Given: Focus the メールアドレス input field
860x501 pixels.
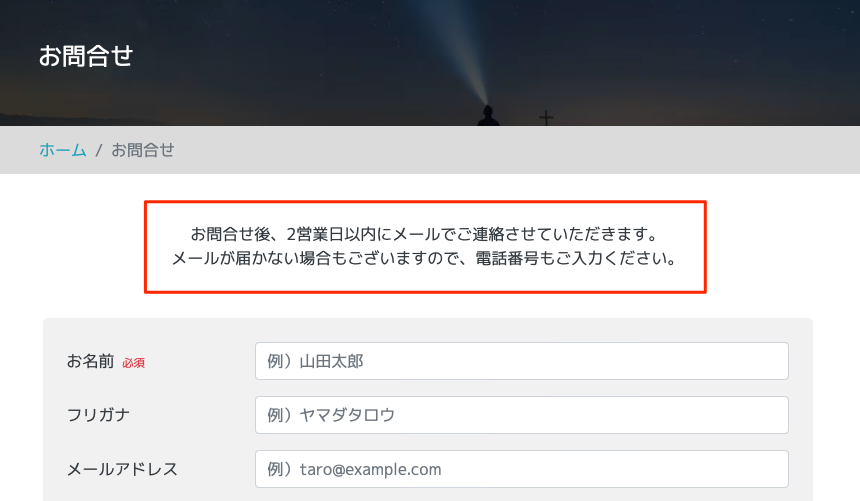Looking at the screenshot, I should [x=521, y=469].
